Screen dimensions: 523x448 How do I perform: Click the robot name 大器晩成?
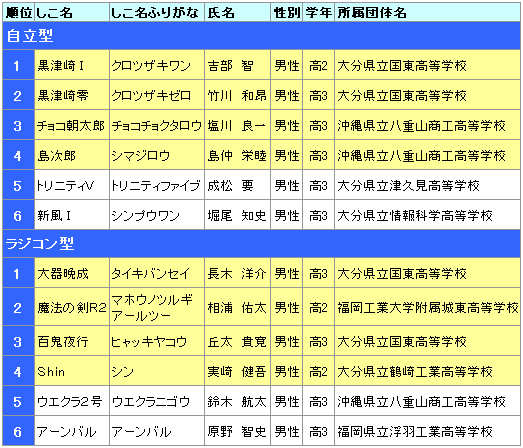pyautogui.click(x=63, y=274)
